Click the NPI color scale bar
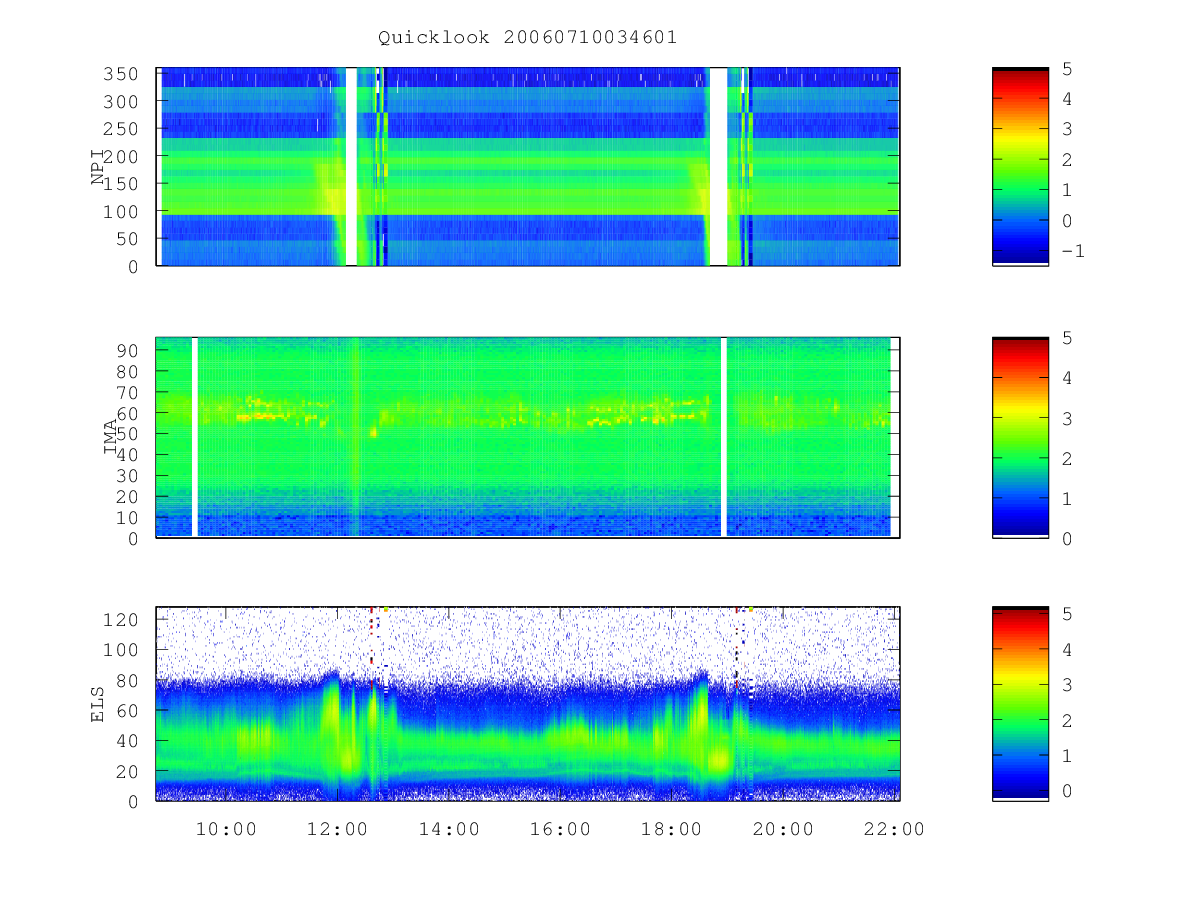Screen dimensions: 1200x900 [x=1020, y=167]
